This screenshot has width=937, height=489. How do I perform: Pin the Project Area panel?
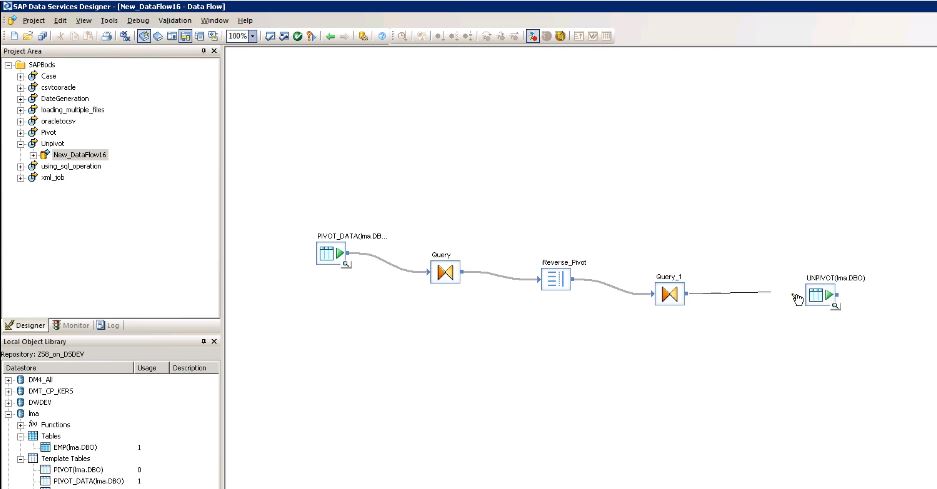(x=203, y=51)
